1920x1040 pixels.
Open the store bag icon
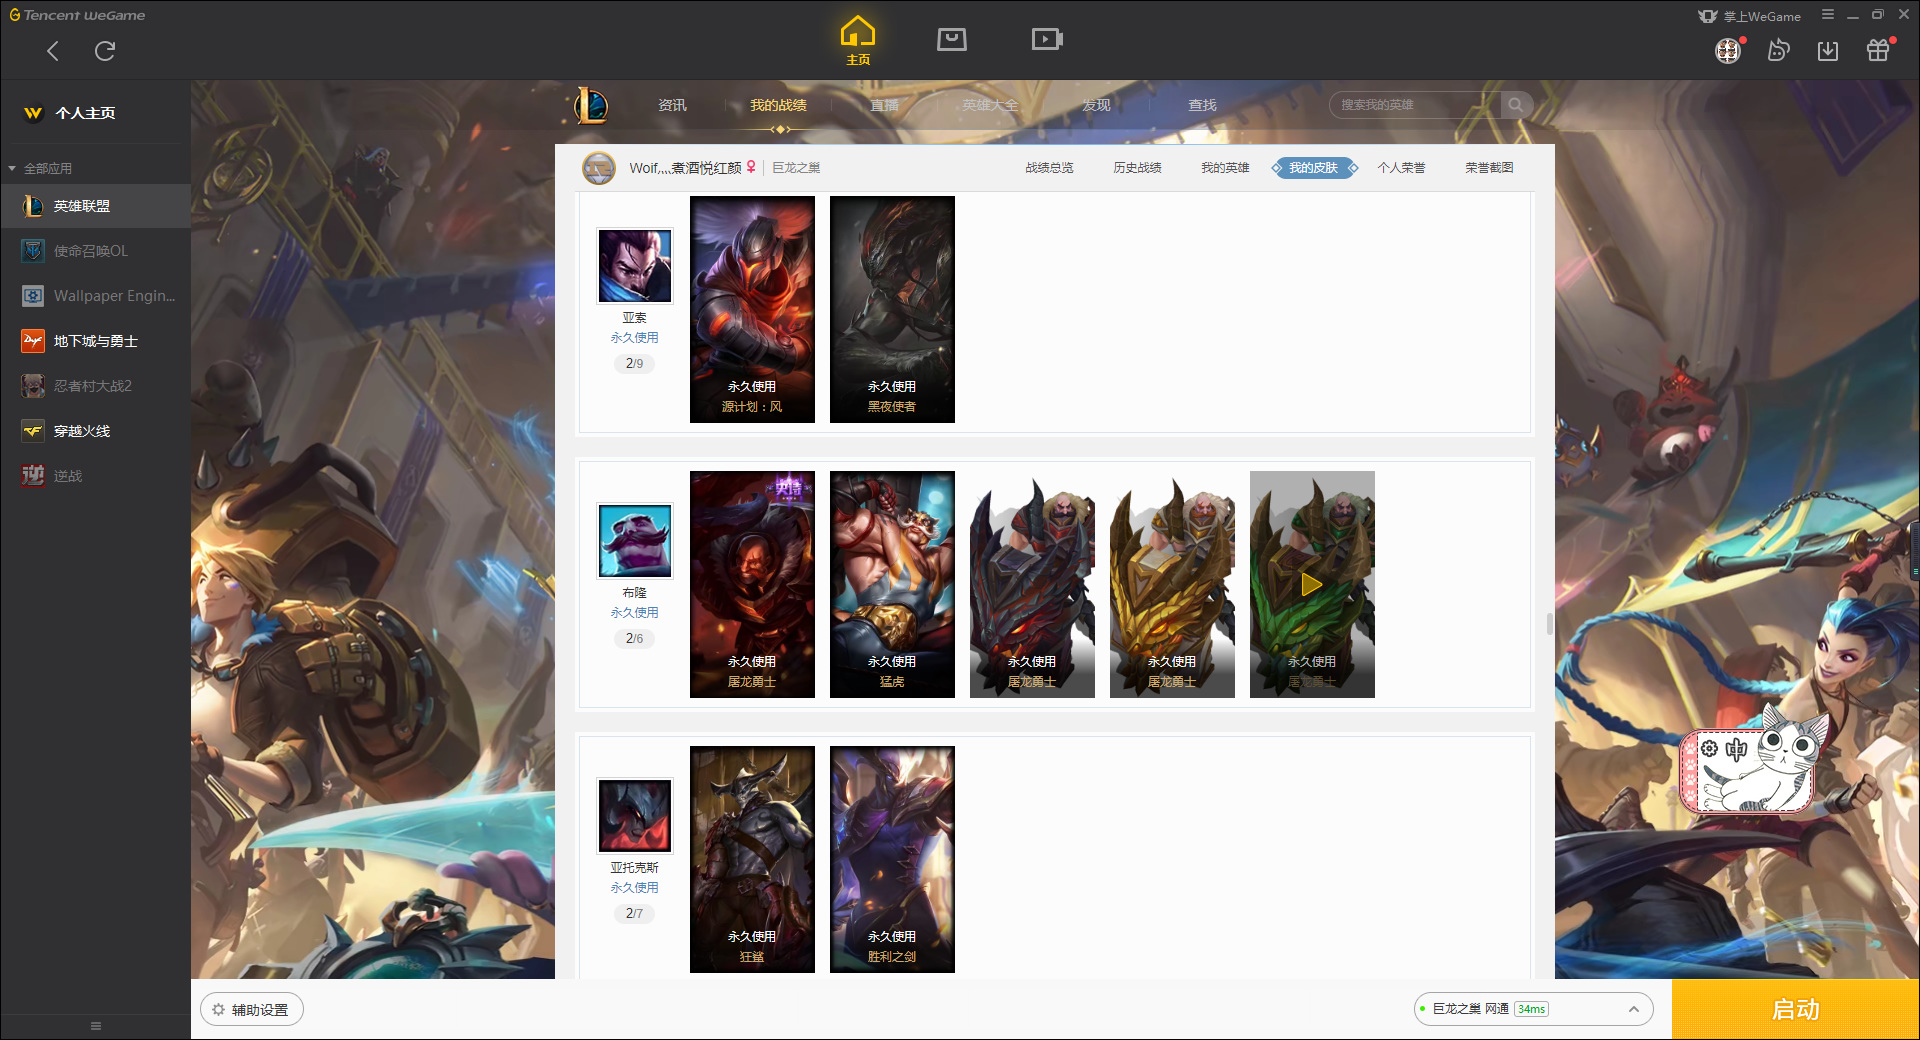click(x=952, y=39)
